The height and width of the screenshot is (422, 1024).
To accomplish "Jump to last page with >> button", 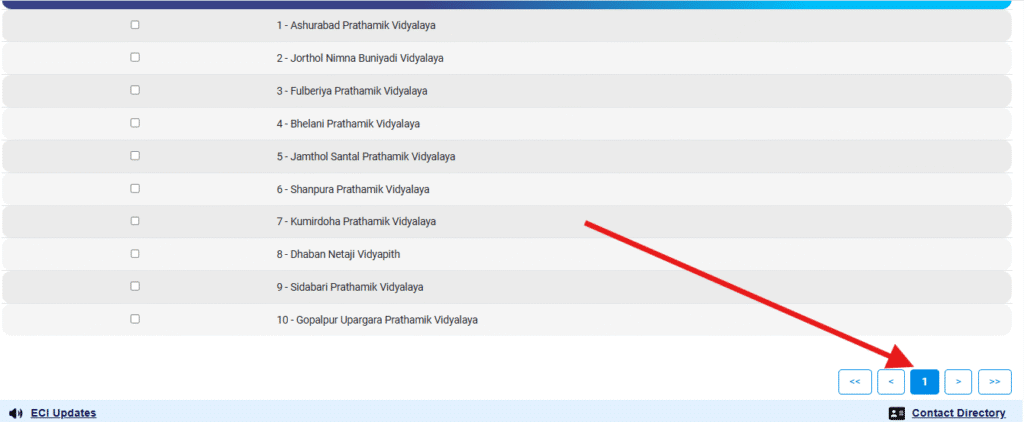I will (x=995, y=381).
